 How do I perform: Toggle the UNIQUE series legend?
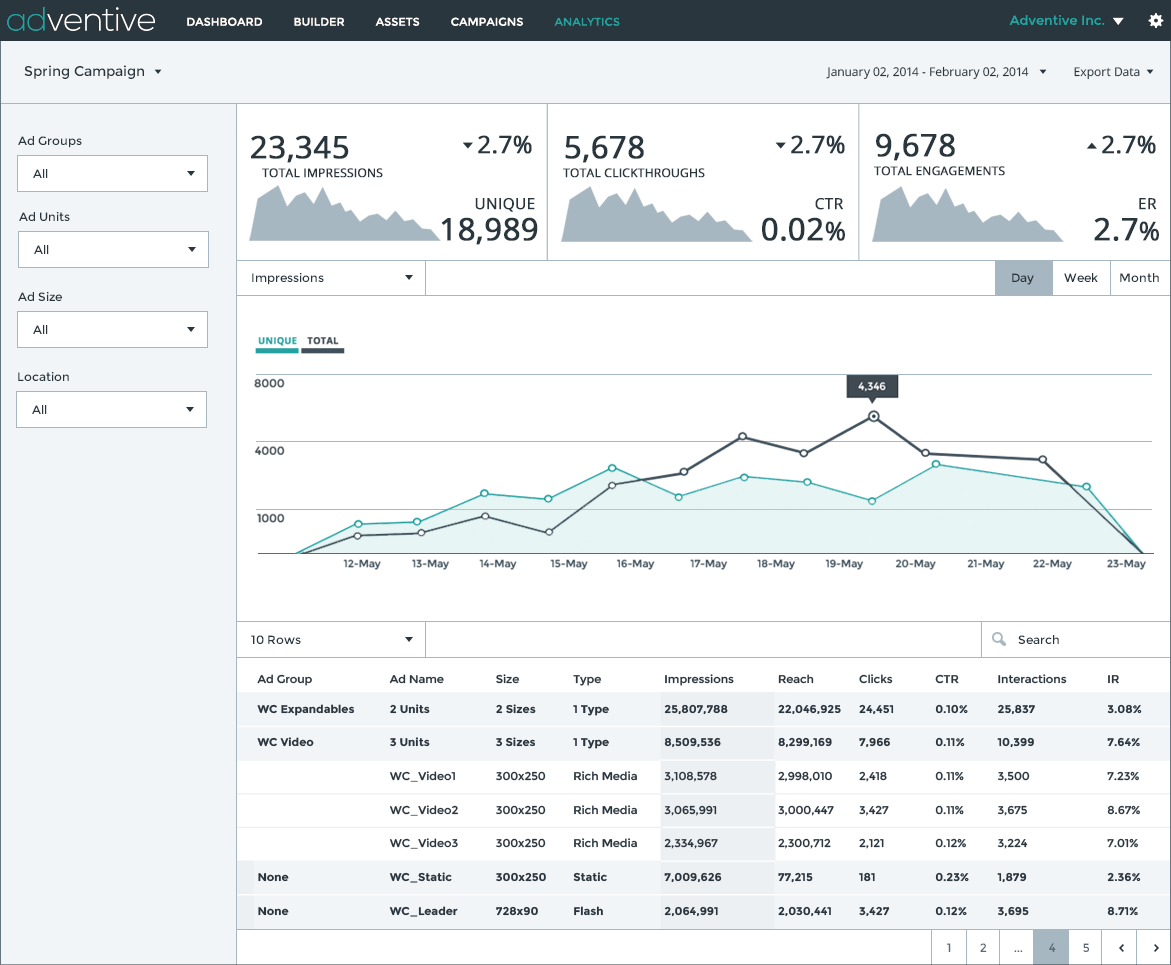[277, 343]
